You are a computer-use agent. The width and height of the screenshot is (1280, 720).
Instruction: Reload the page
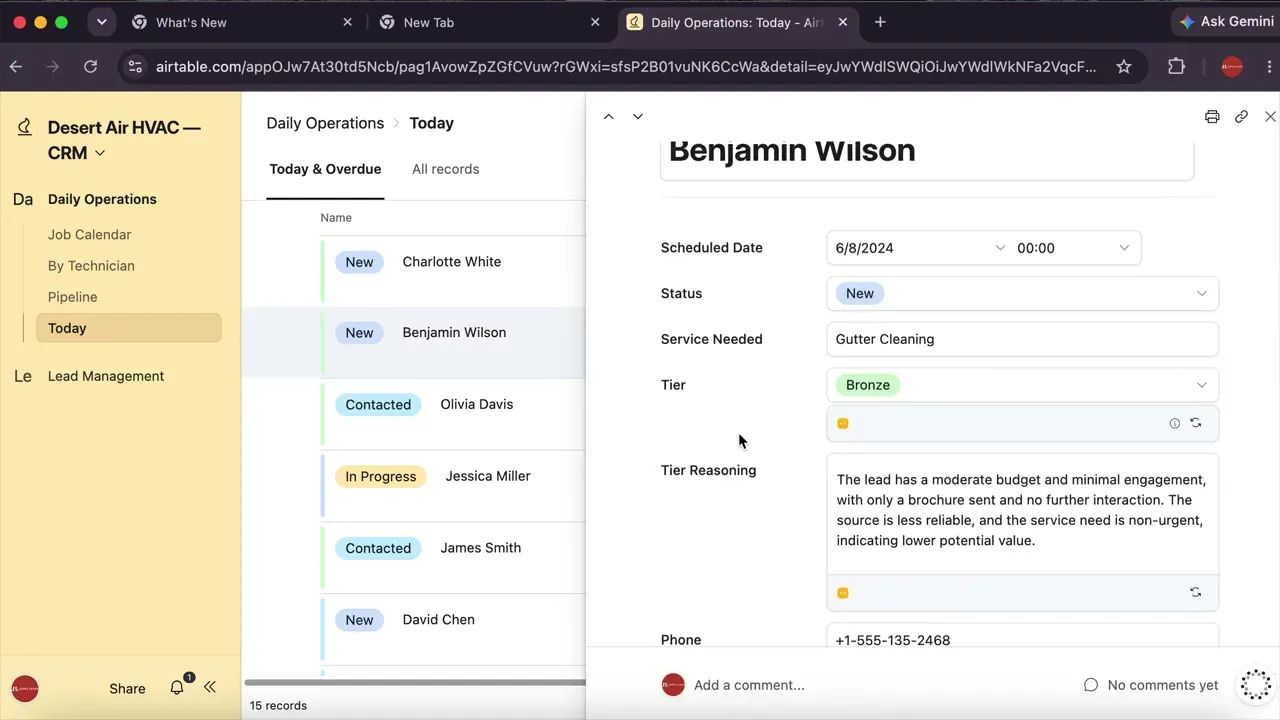(90, 67)
